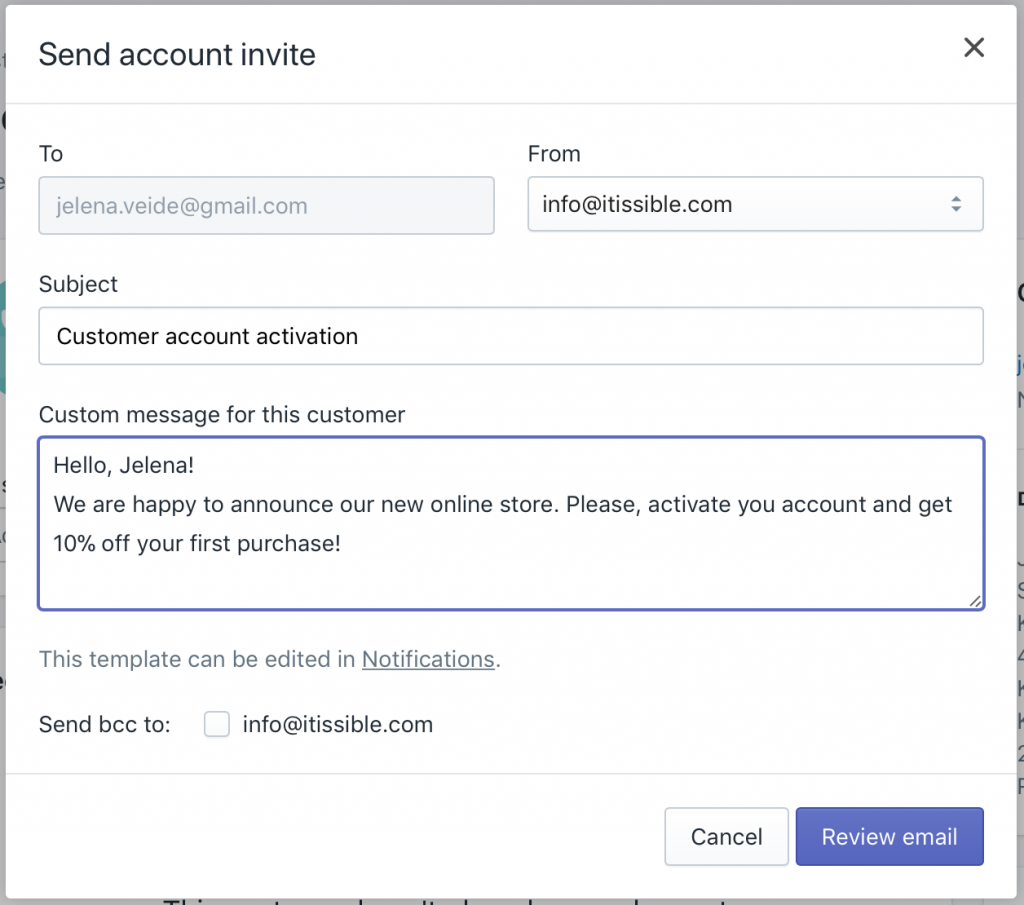This screenshot has height=905, width=1024.
Task: Cancel the account invite
Action: [726, 837]
